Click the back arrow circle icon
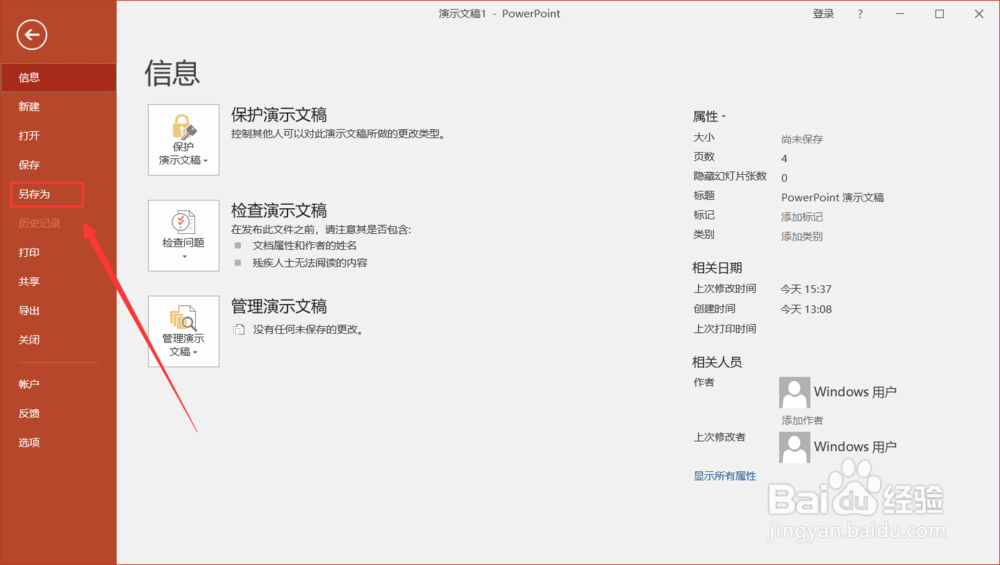This screenshot has width=1000, height=565. pos(32,34)
